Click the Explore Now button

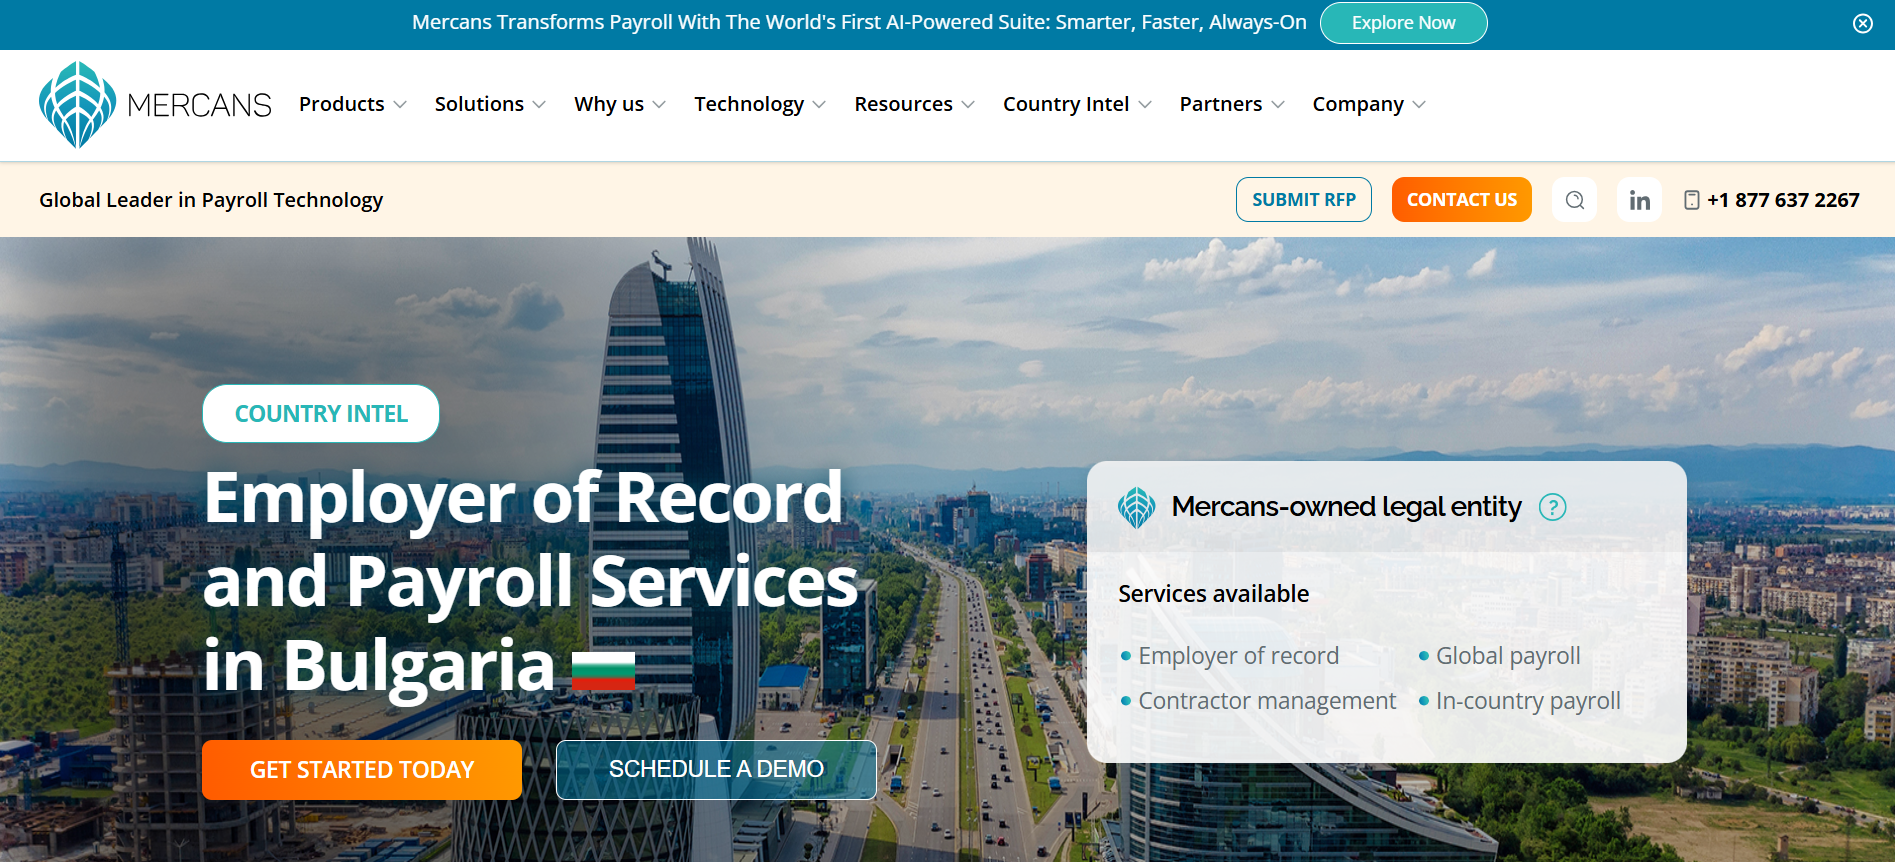click(1403, 23)
